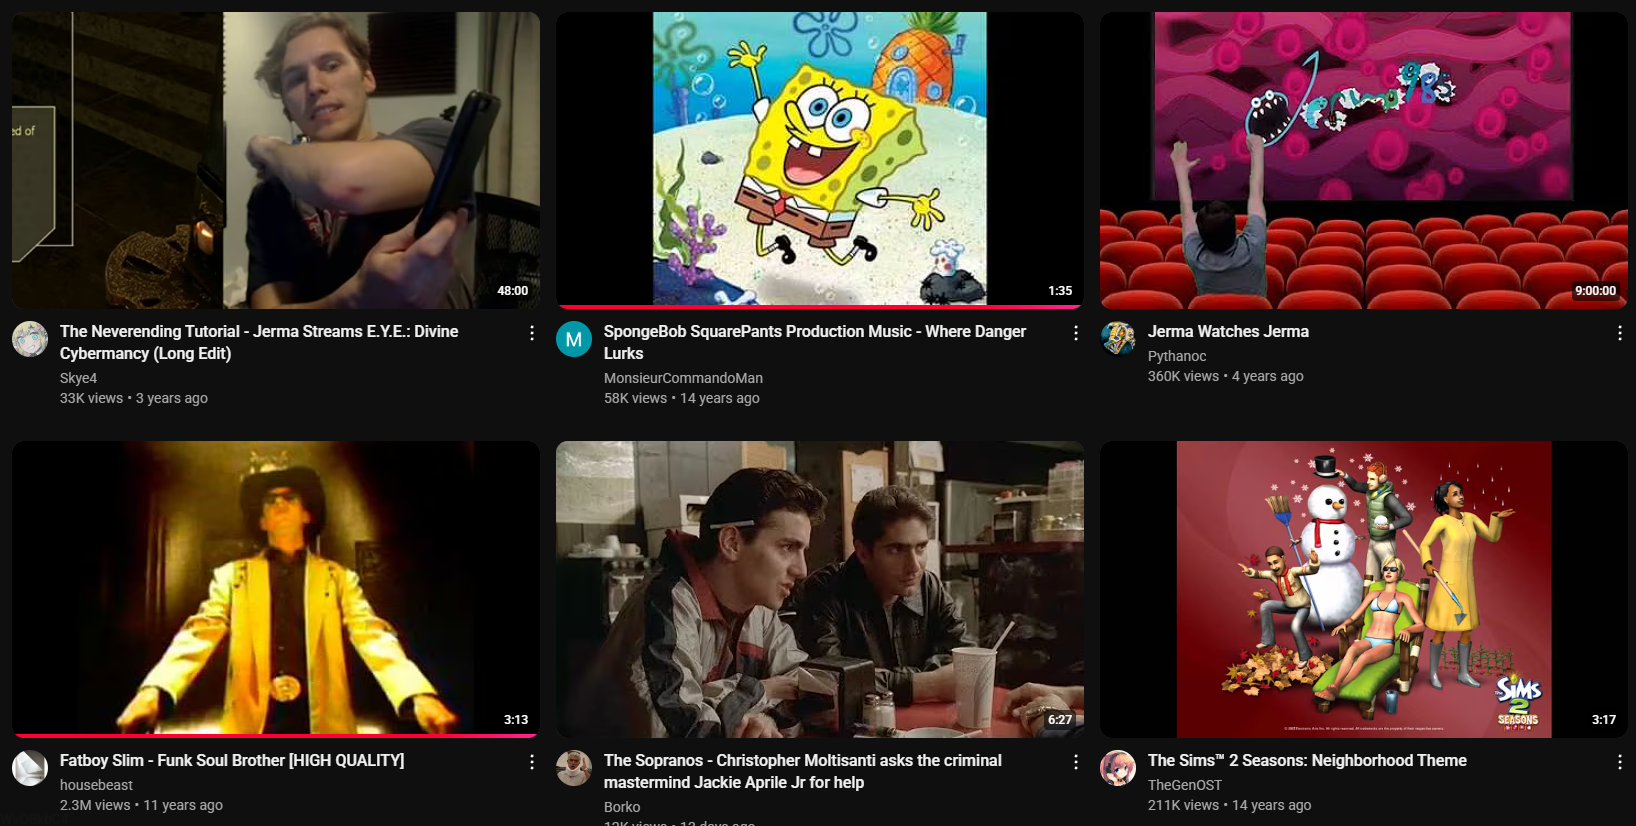Click watched progress bar under Fatboy Slim thumbnail
The width and height of the screenshot is (1636, 826).
pyautogui.click(x=276, y=736)
